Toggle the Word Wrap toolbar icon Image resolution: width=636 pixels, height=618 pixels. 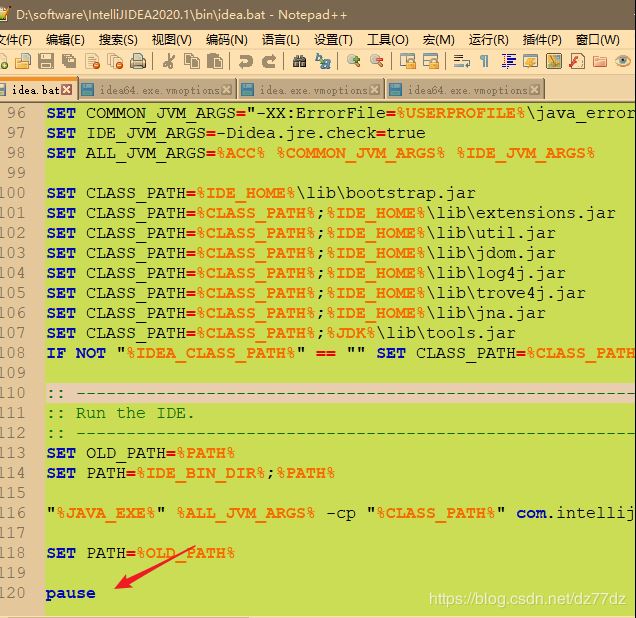click(462, 62)
